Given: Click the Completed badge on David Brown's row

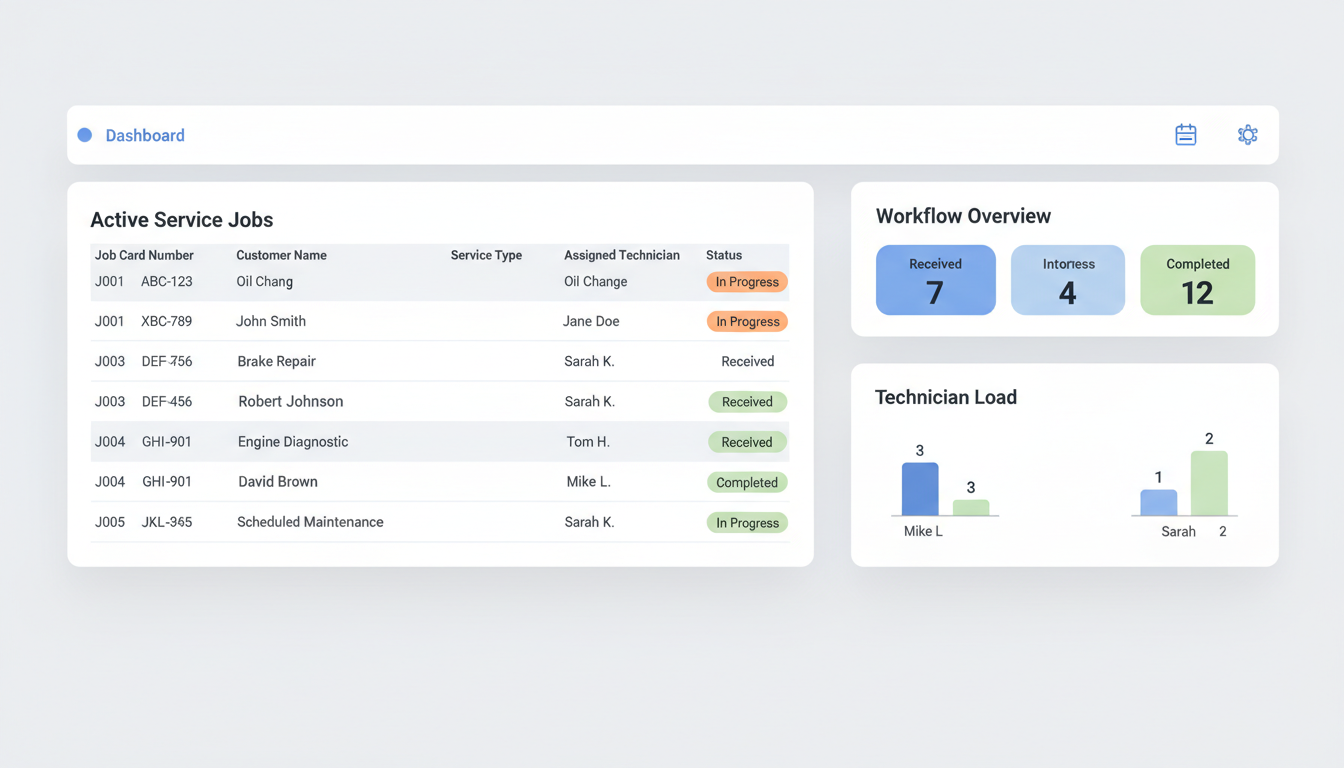Looking at the screenshot, I should (x=747, y=482).
